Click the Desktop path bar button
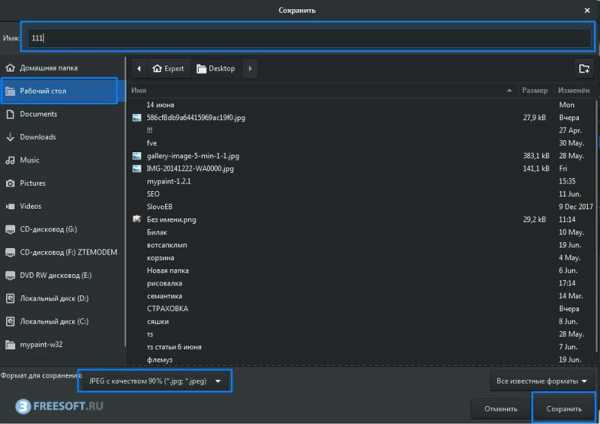Viewport: 600px width, 424px height. (x=216, y=68)
